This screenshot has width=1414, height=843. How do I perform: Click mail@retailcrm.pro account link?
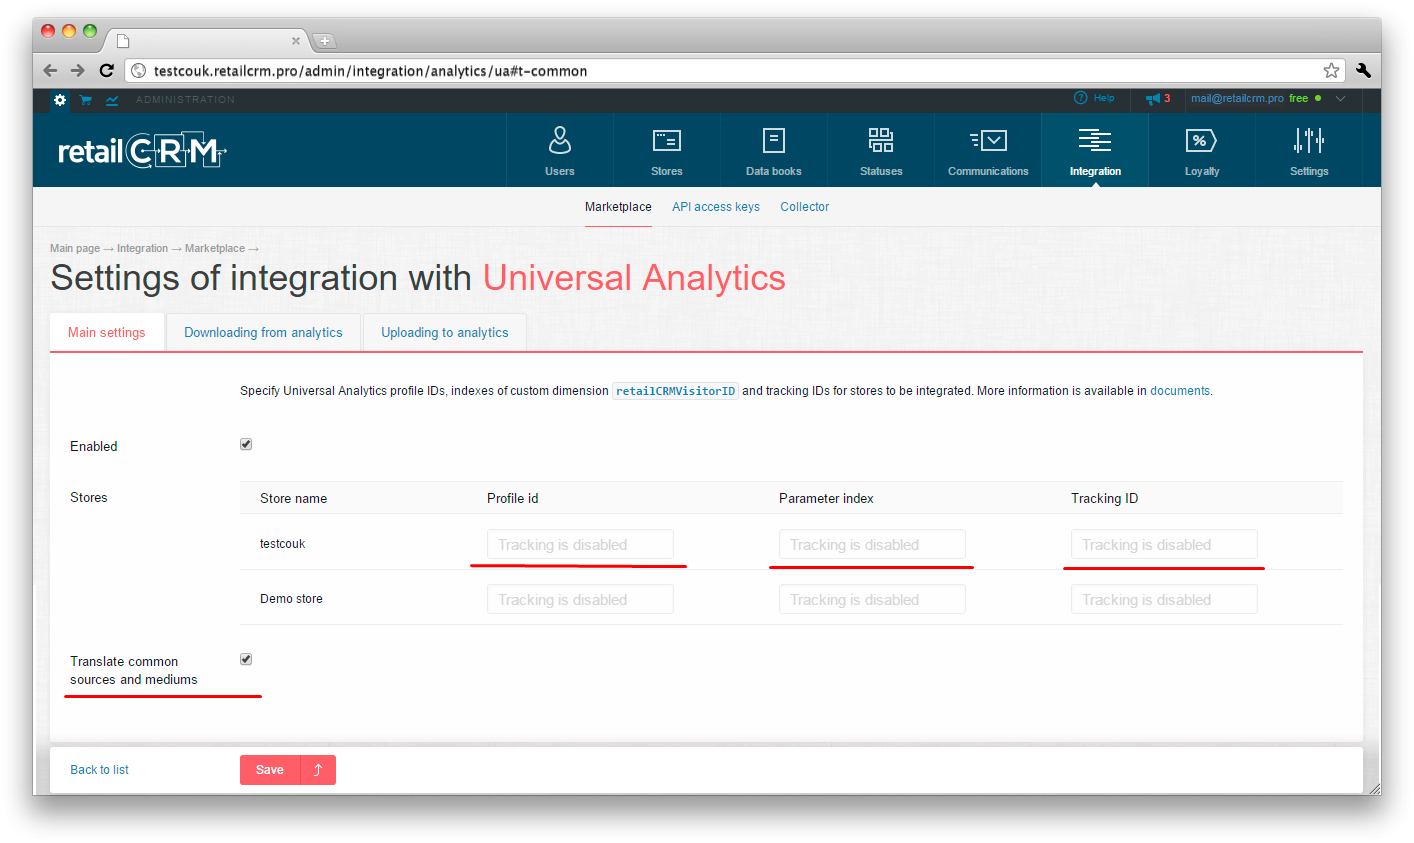pos(1237,98)
